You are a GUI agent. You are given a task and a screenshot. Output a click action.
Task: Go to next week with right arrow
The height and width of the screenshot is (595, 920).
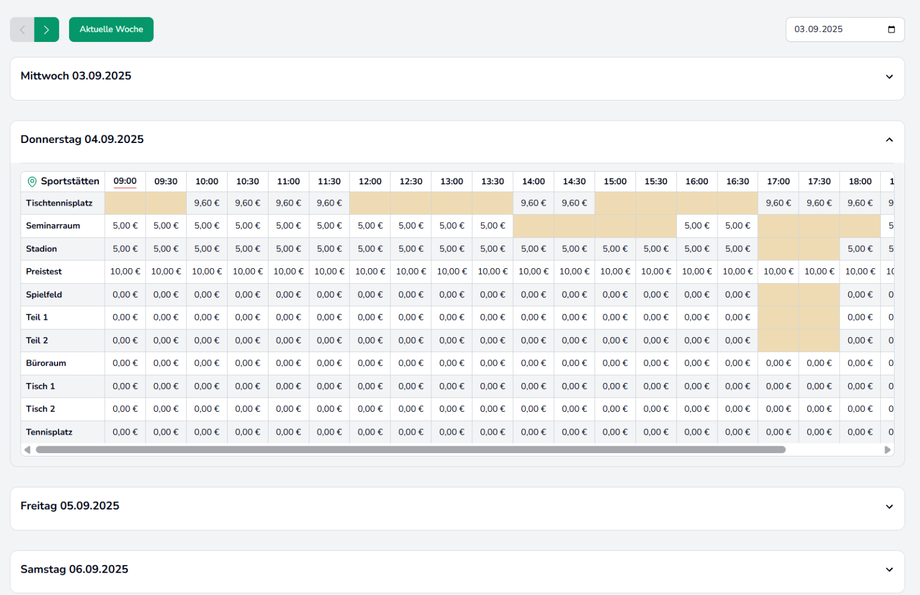(46, 30)
